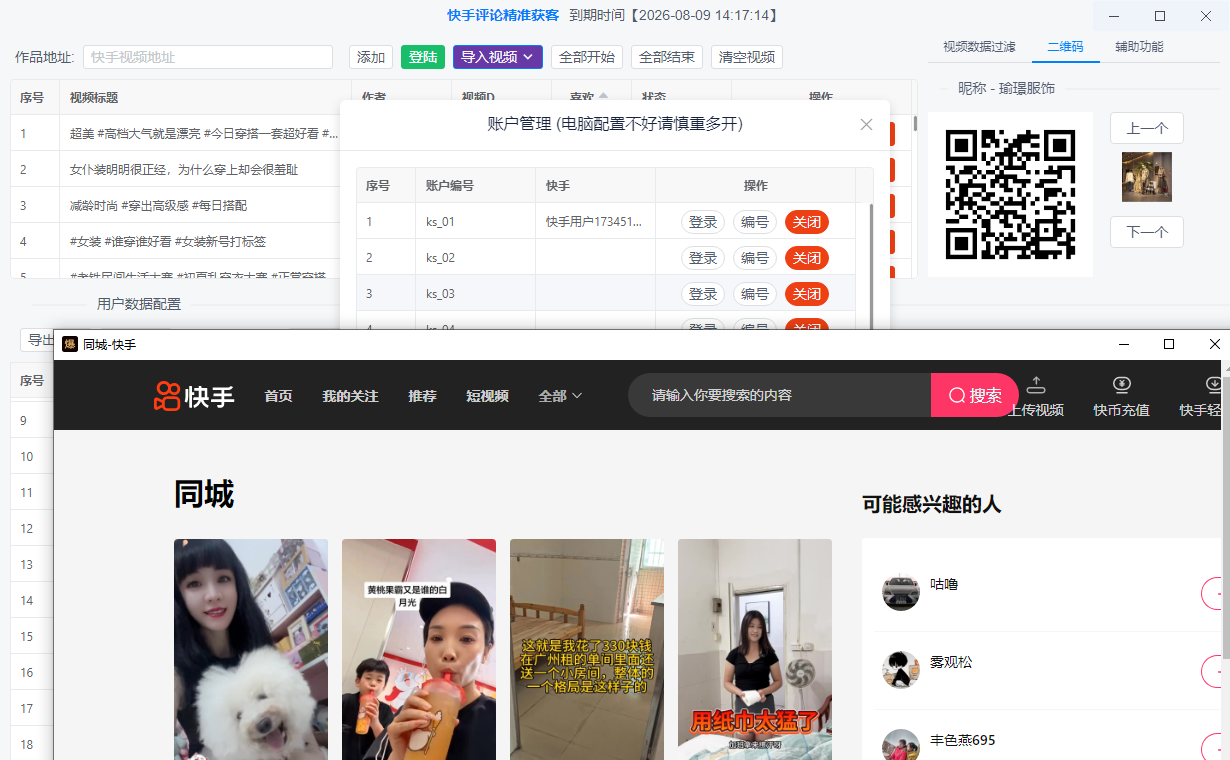Click 编号 for account ks_02
Viewport: 1230px width, 760px height.
(x=755, y=258)
